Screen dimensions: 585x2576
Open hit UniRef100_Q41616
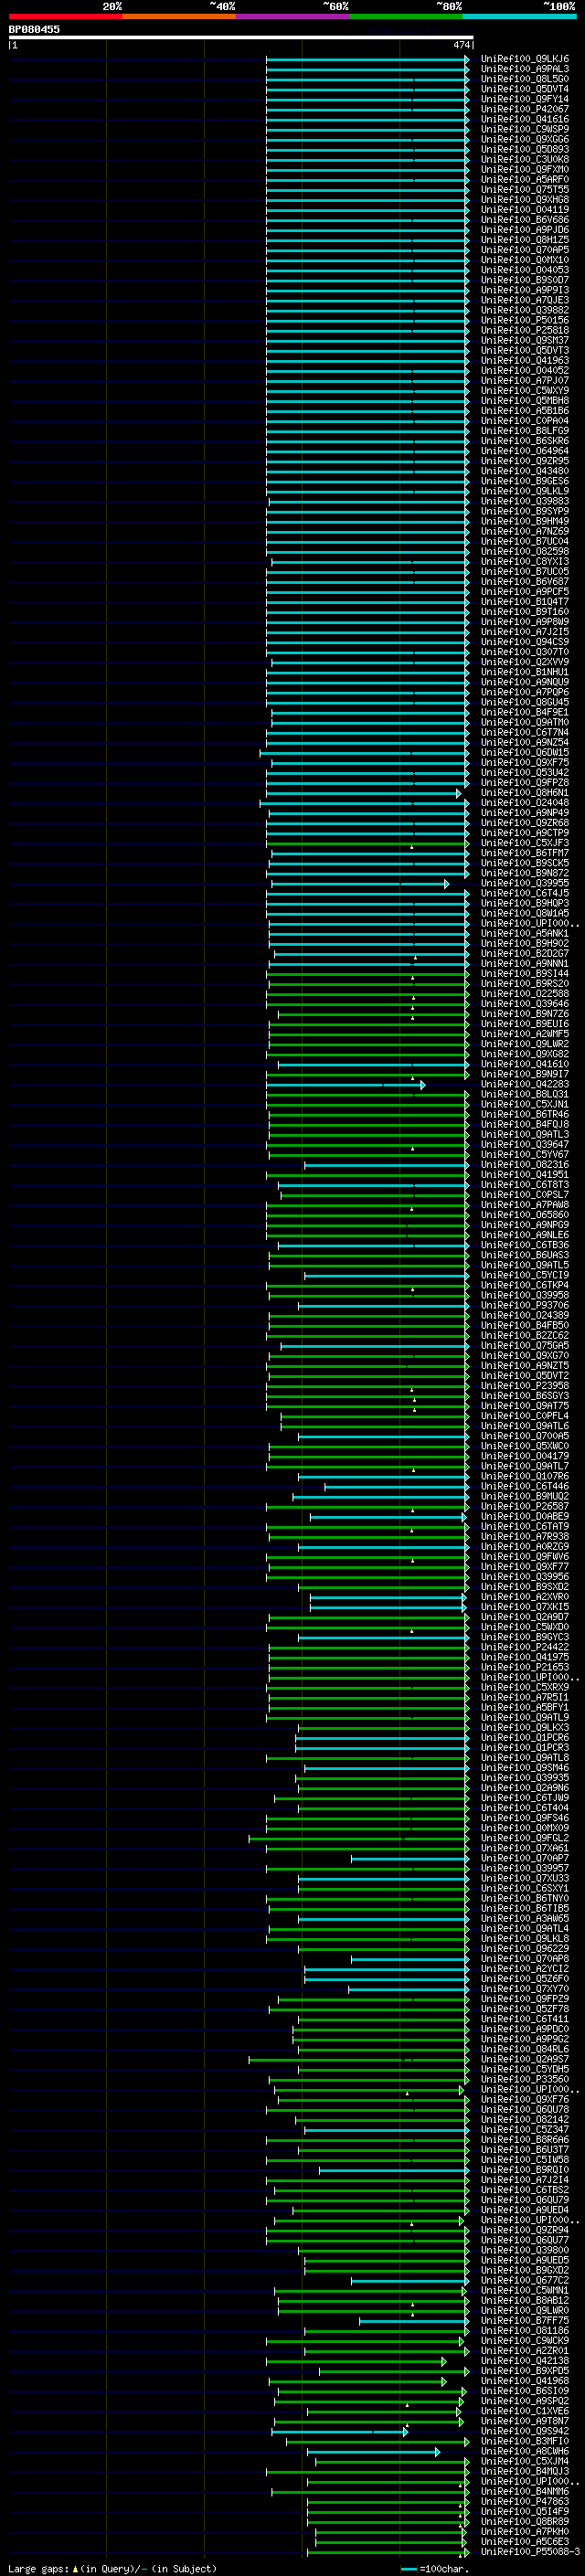coord(525,119)
